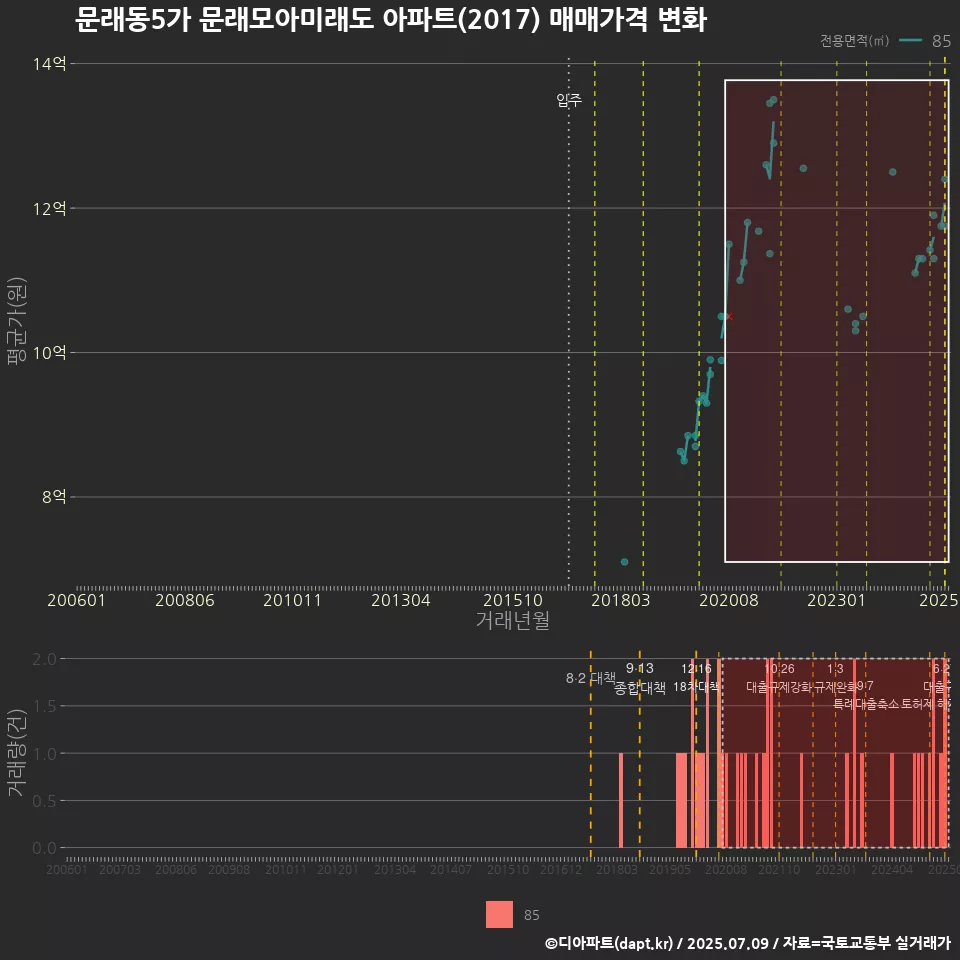Click 202404 on the volume chart x-axis
Screen dimensions: 960x960
click(x=892, y=869)
